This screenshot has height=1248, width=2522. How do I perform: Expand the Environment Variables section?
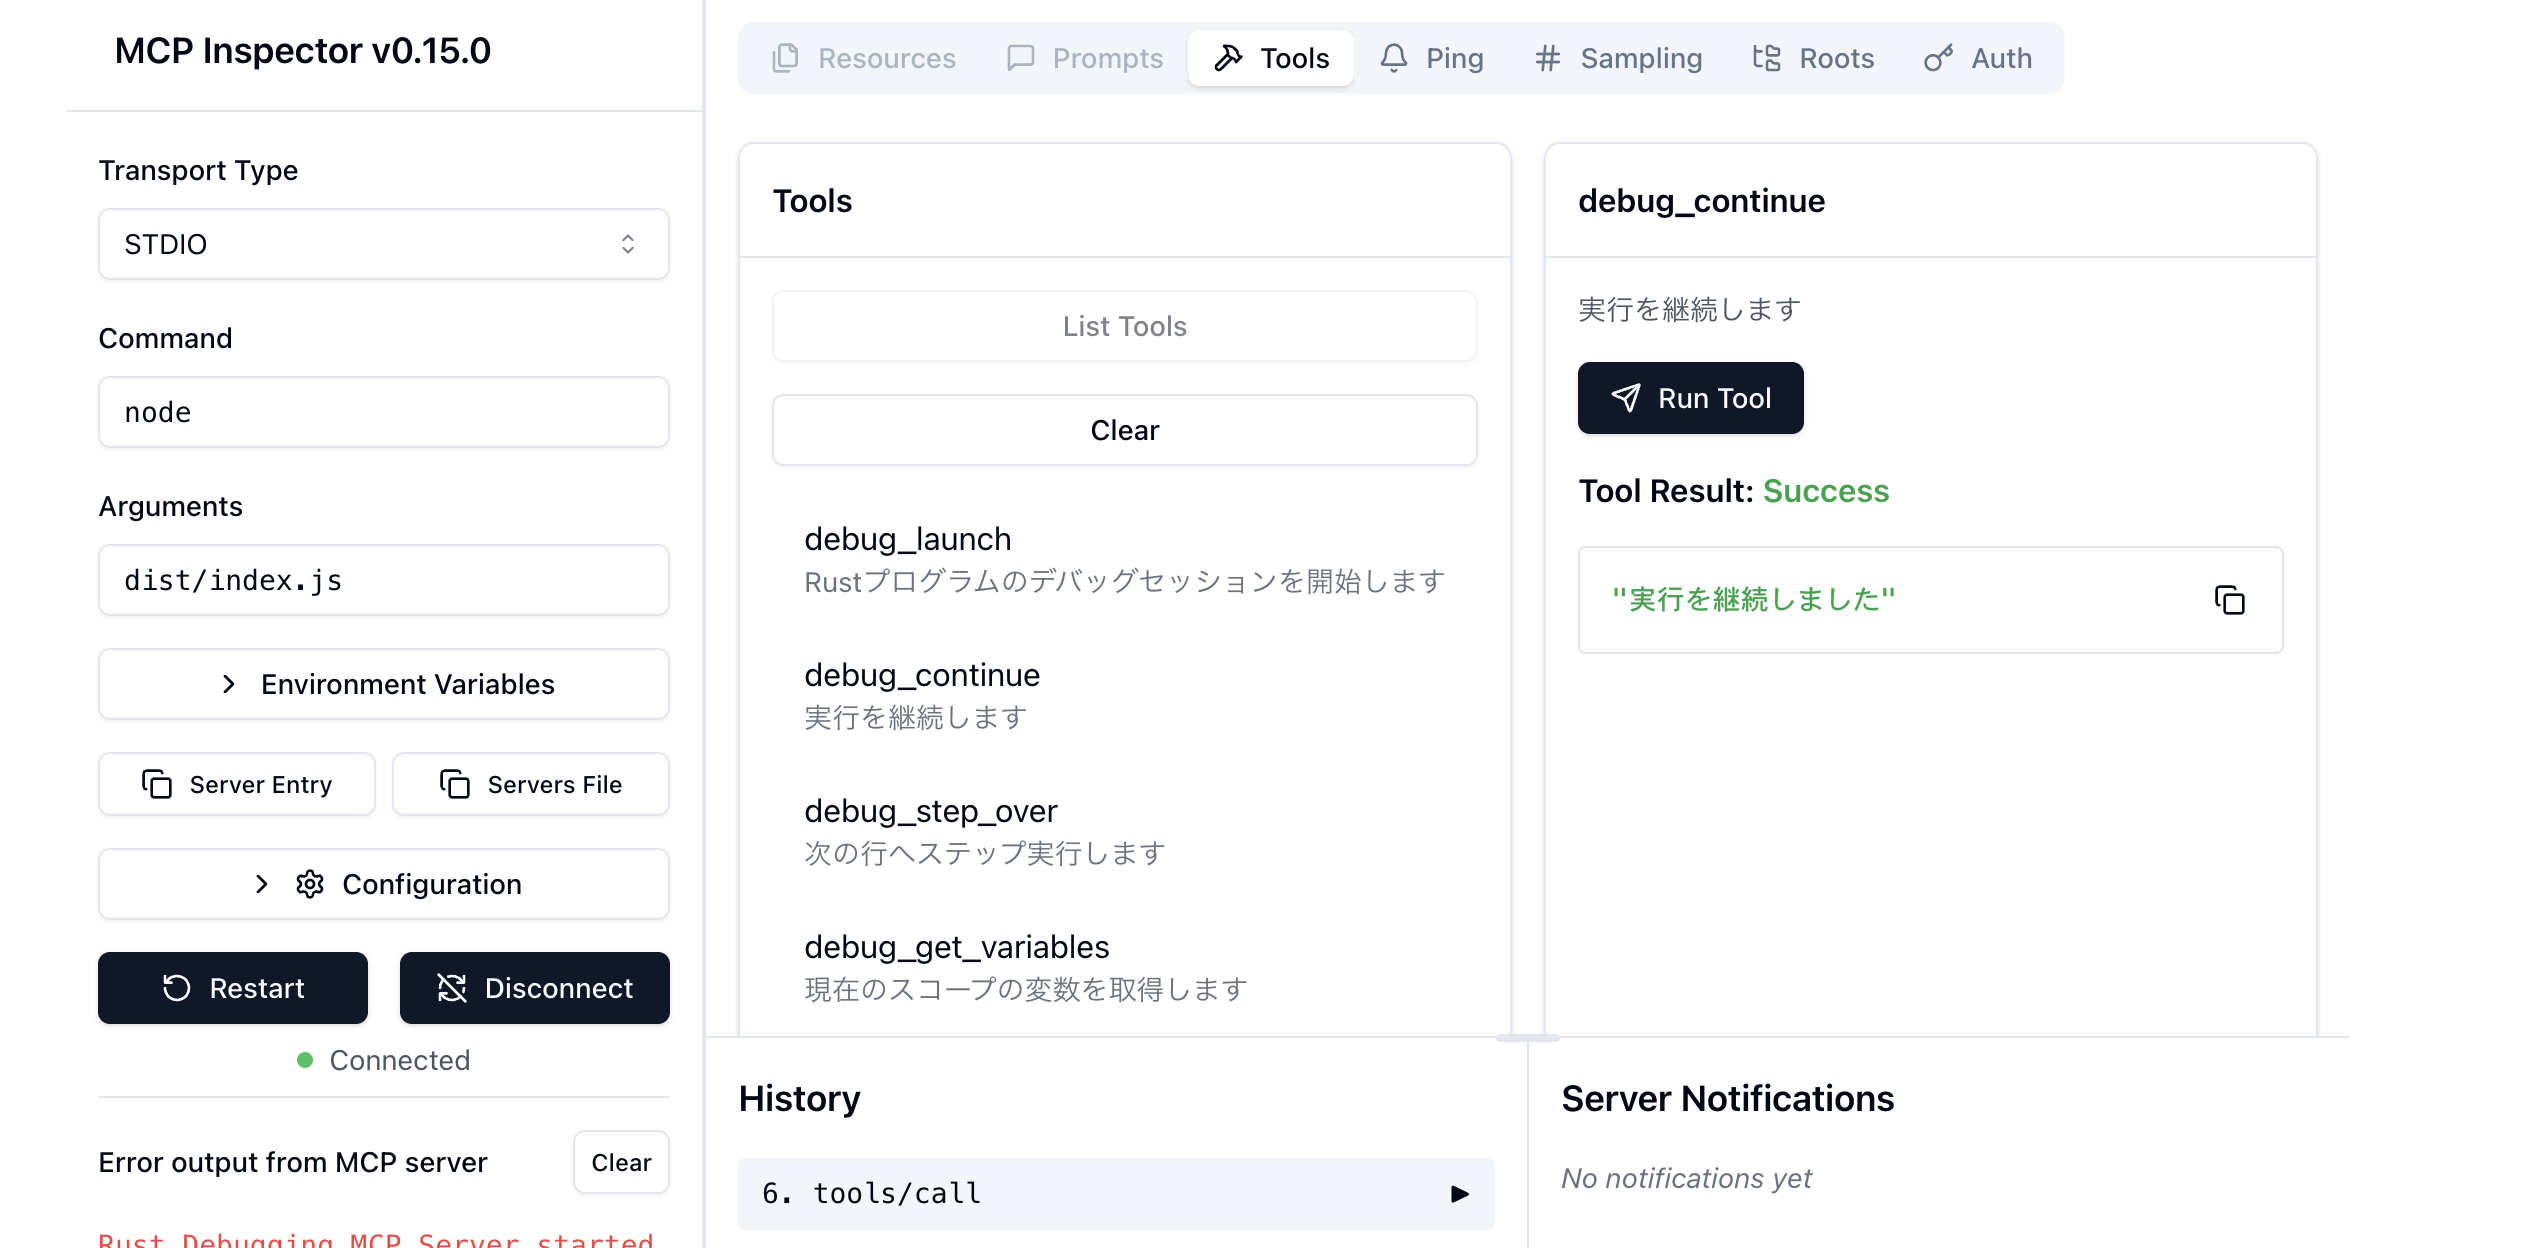383,684
